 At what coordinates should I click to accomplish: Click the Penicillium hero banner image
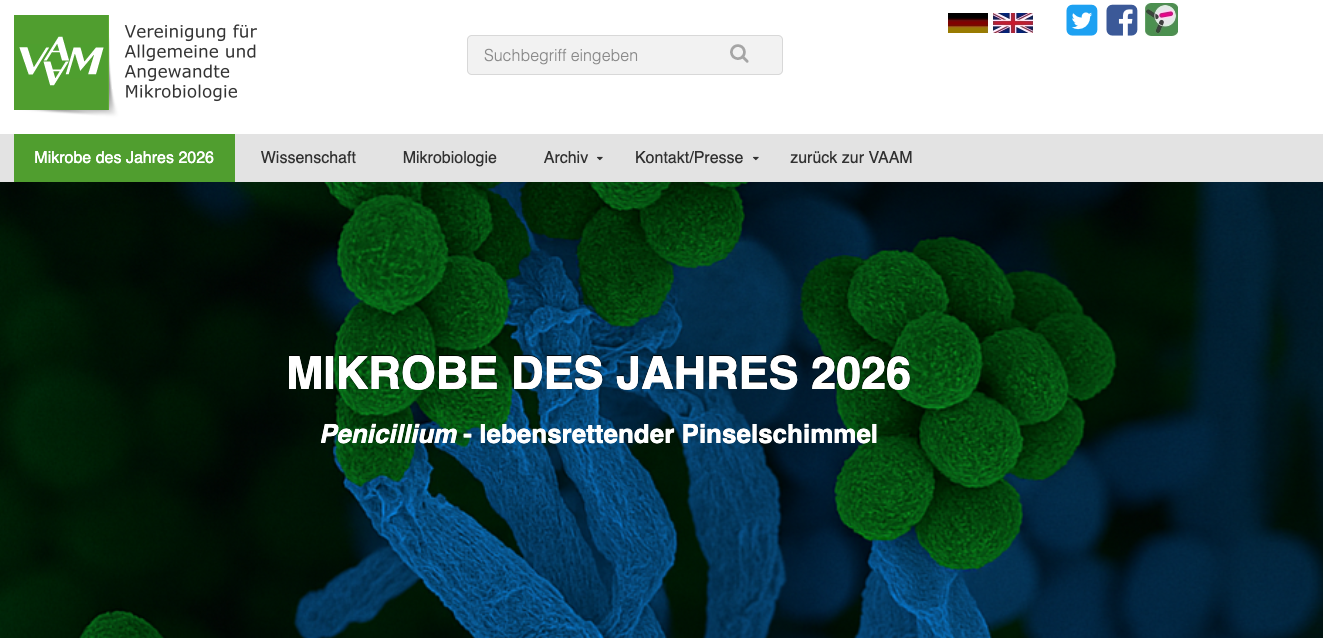tap(661, 550)
